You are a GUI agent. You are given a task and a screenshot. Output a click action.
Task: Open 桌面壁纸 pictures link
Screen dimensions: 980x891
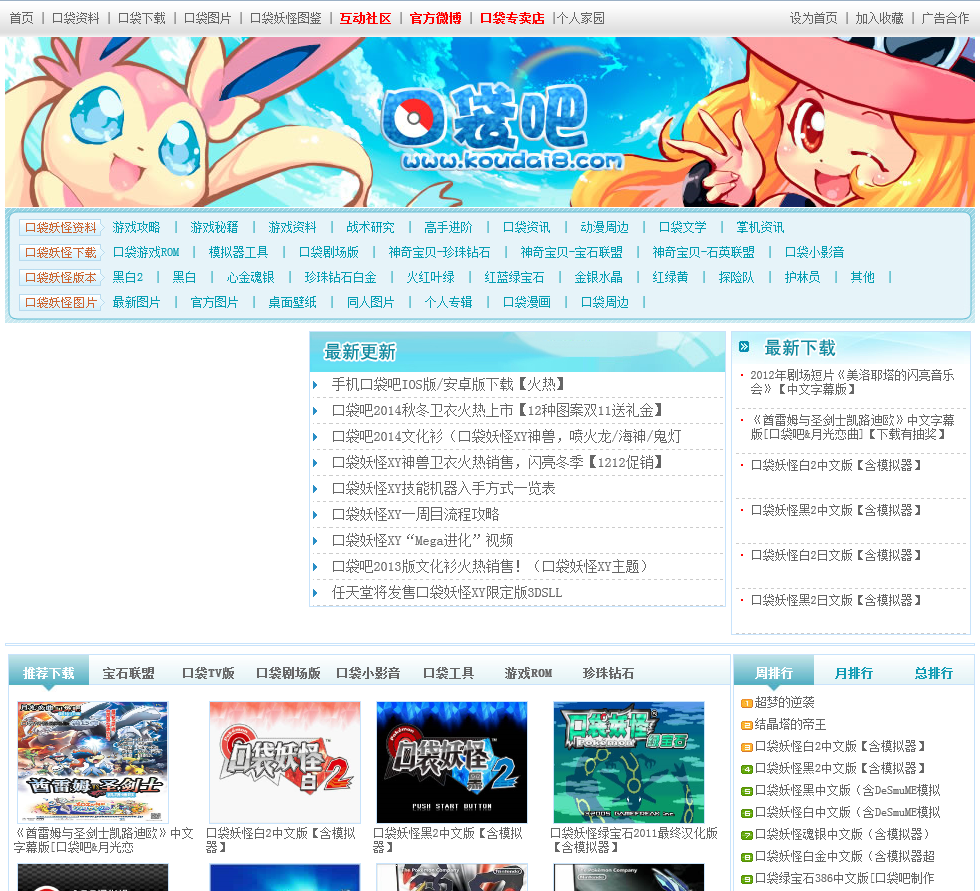point(292,302)
